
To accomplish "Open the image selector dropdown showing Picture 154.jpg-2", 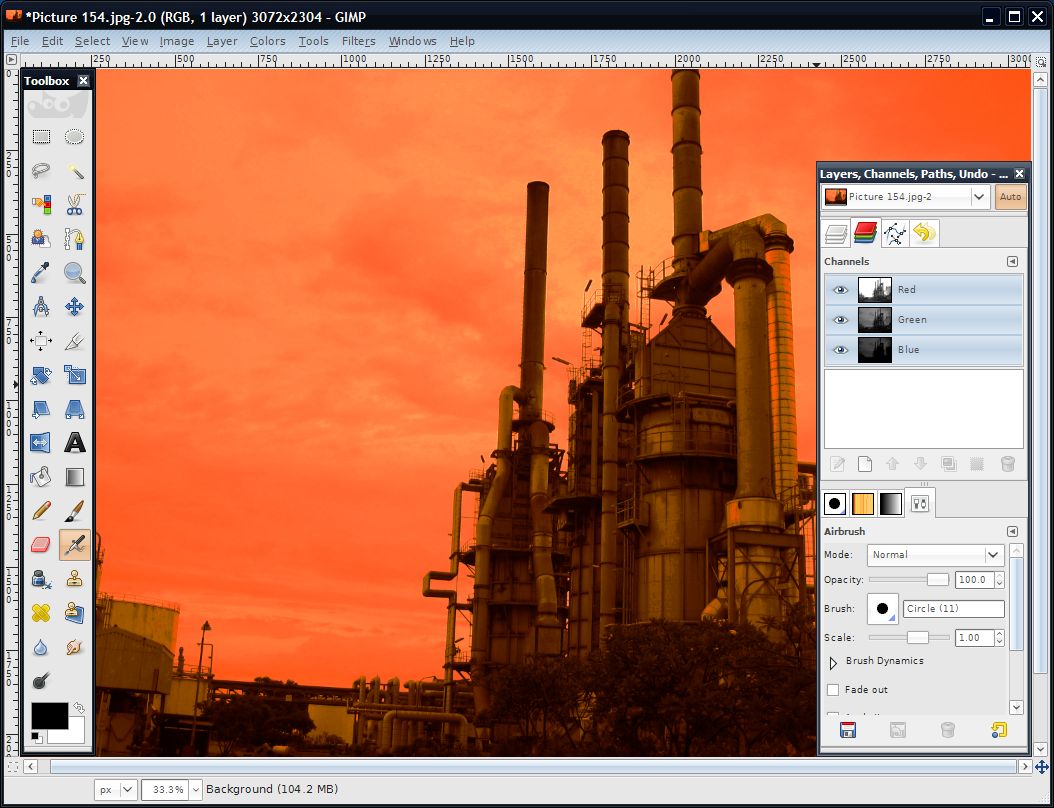I will click(x=978, y=196).
